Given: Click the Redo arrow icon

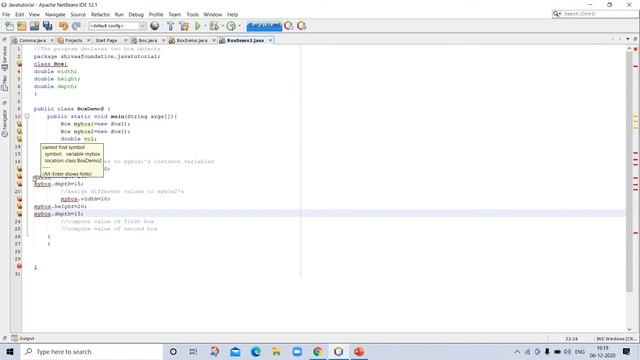Looking at the screenshot, I should 76,26.
